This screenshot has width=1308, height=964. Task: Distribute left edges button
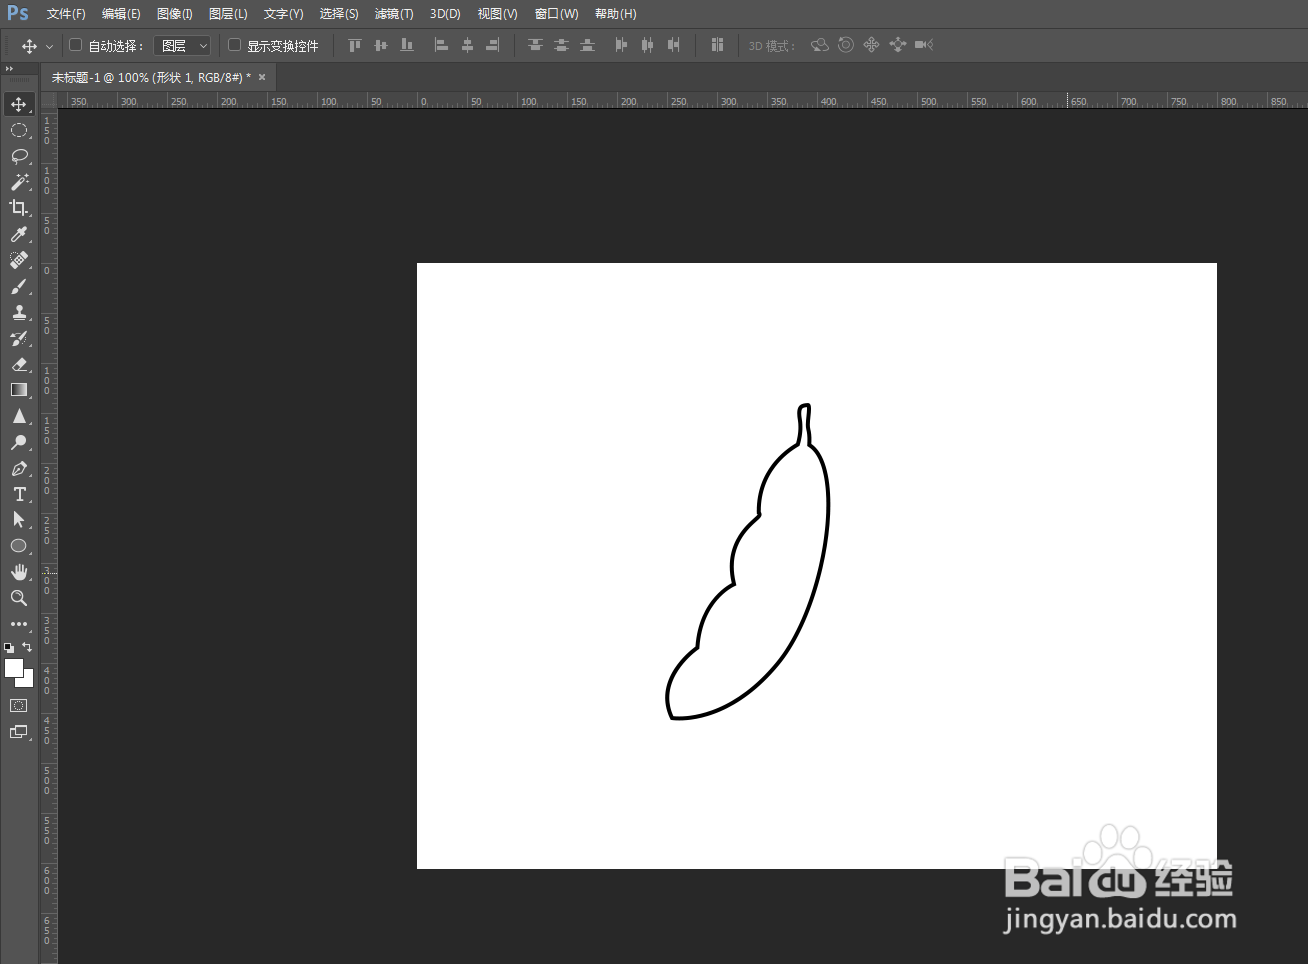[x=621, y=45]
